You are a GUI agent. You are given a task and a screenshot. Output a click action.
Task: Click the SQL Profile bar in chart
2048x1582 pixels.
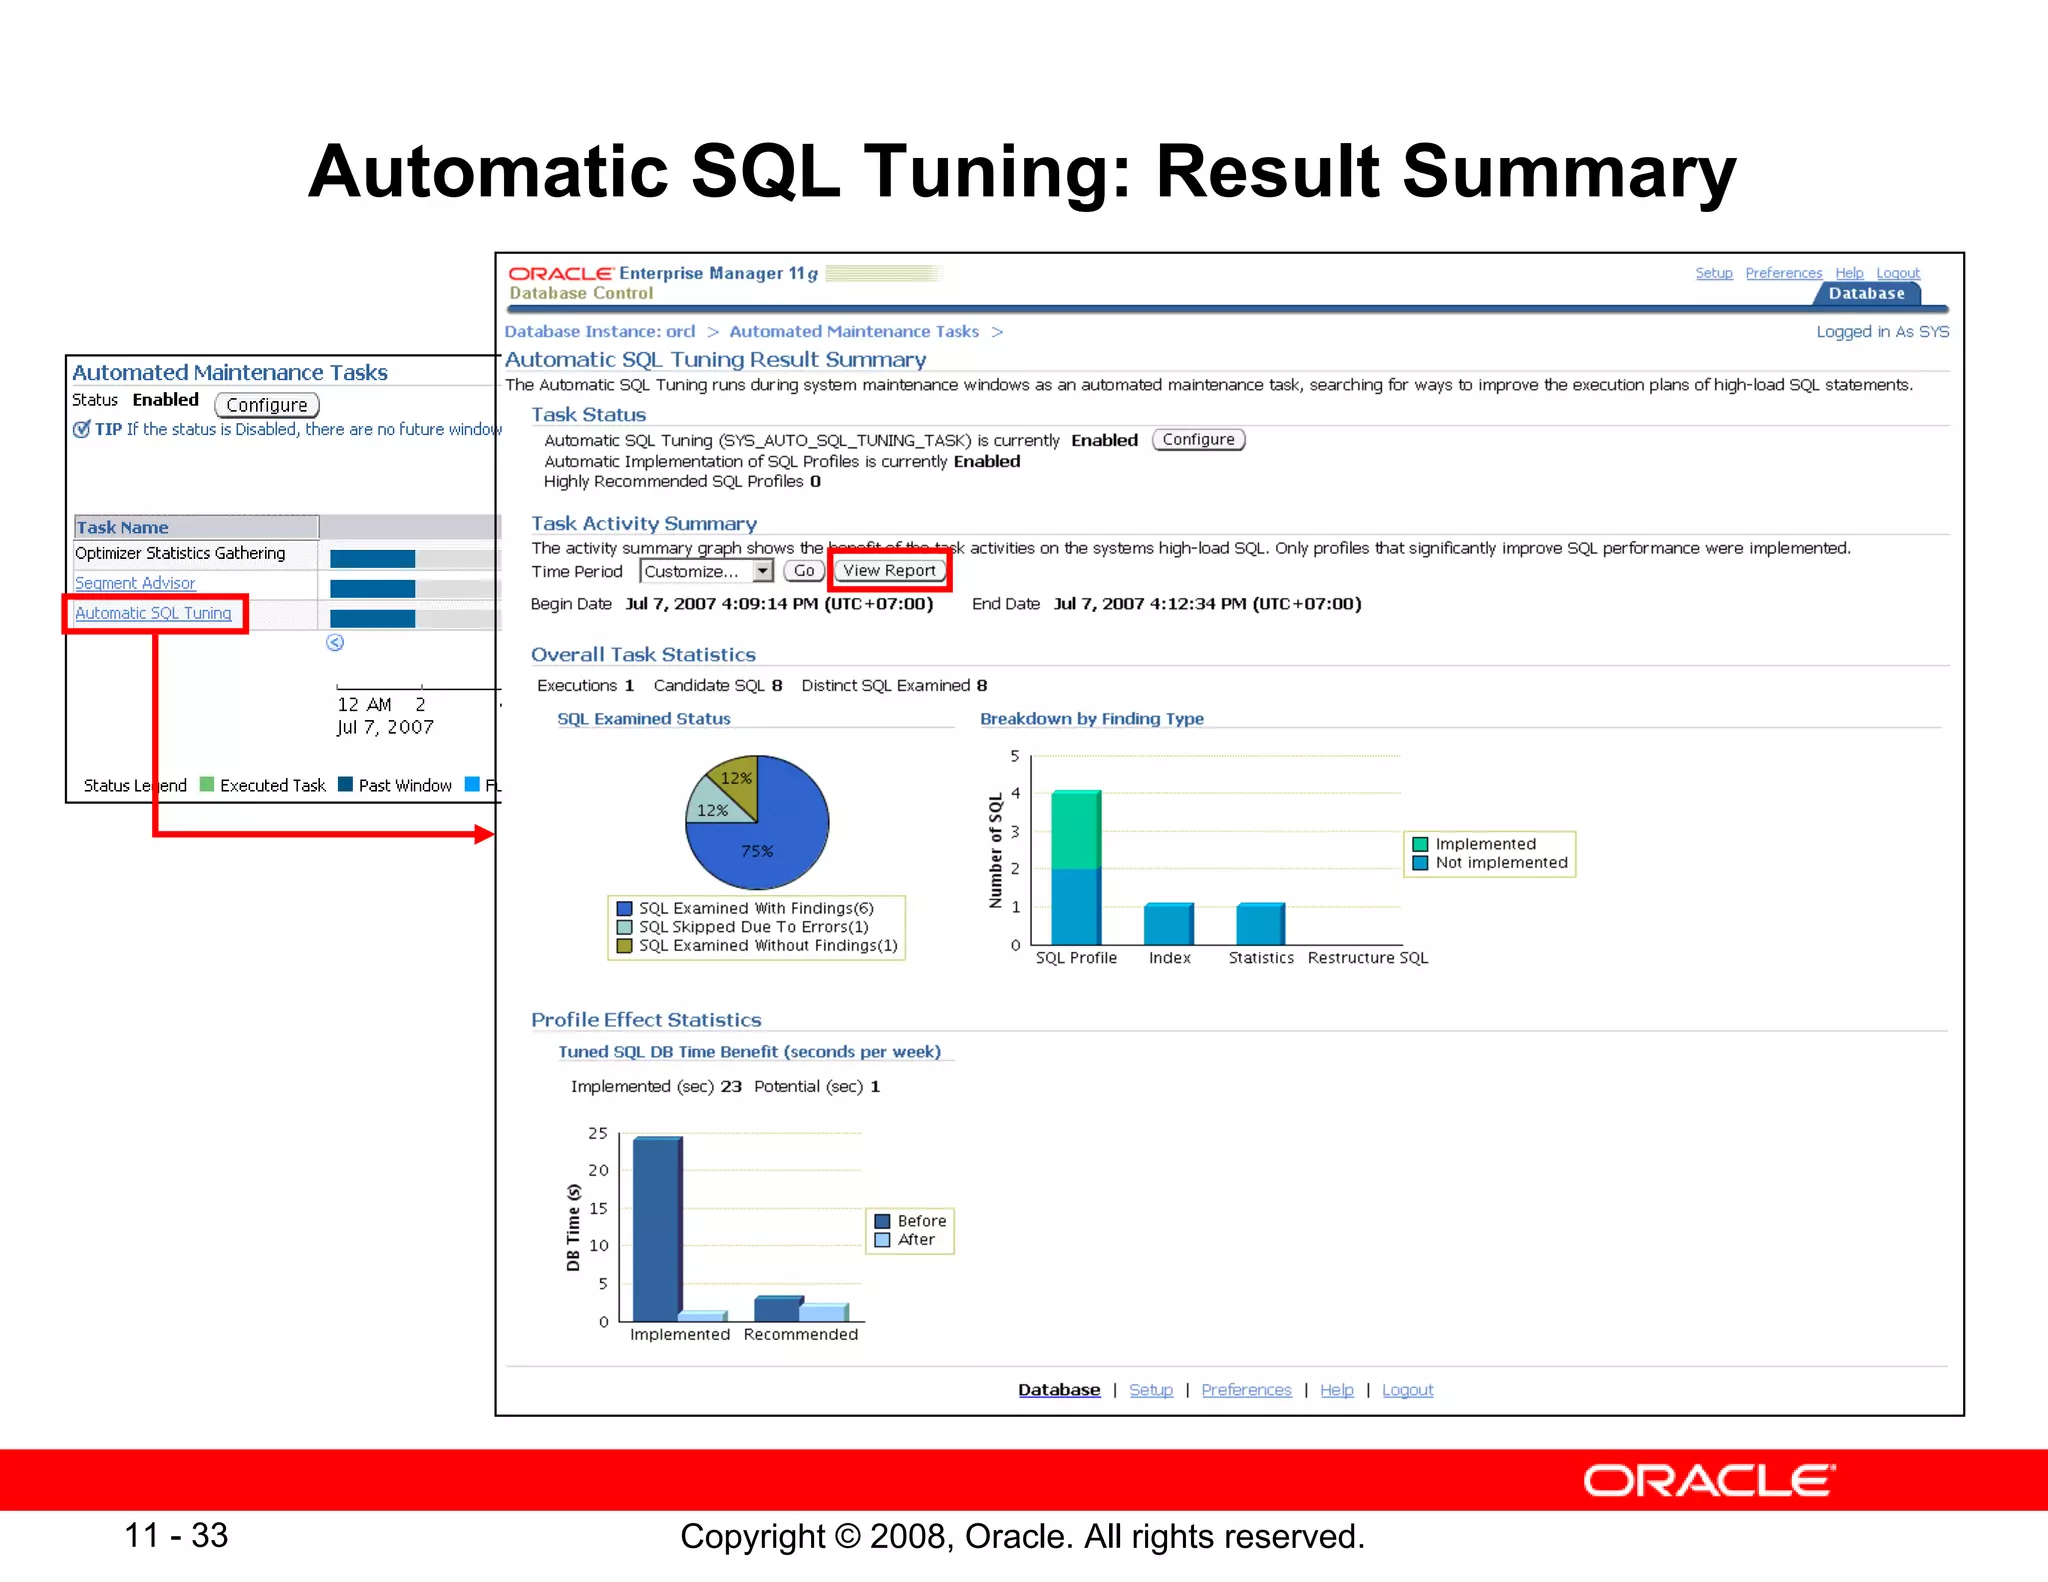pos(1076,867)
